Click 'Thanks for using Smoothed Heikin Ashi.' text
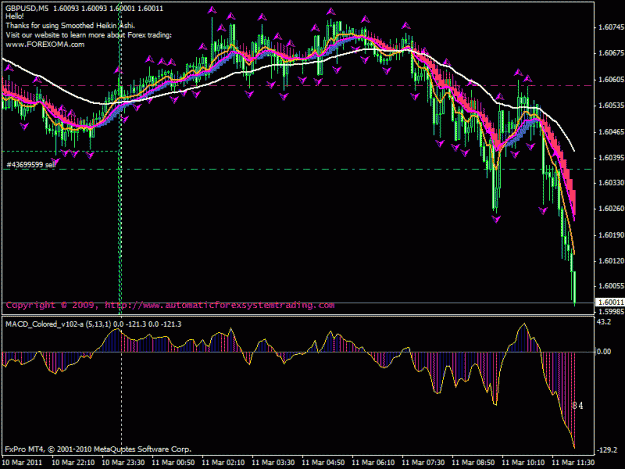Screen dimensions: 625x469 tap(70, 26)
